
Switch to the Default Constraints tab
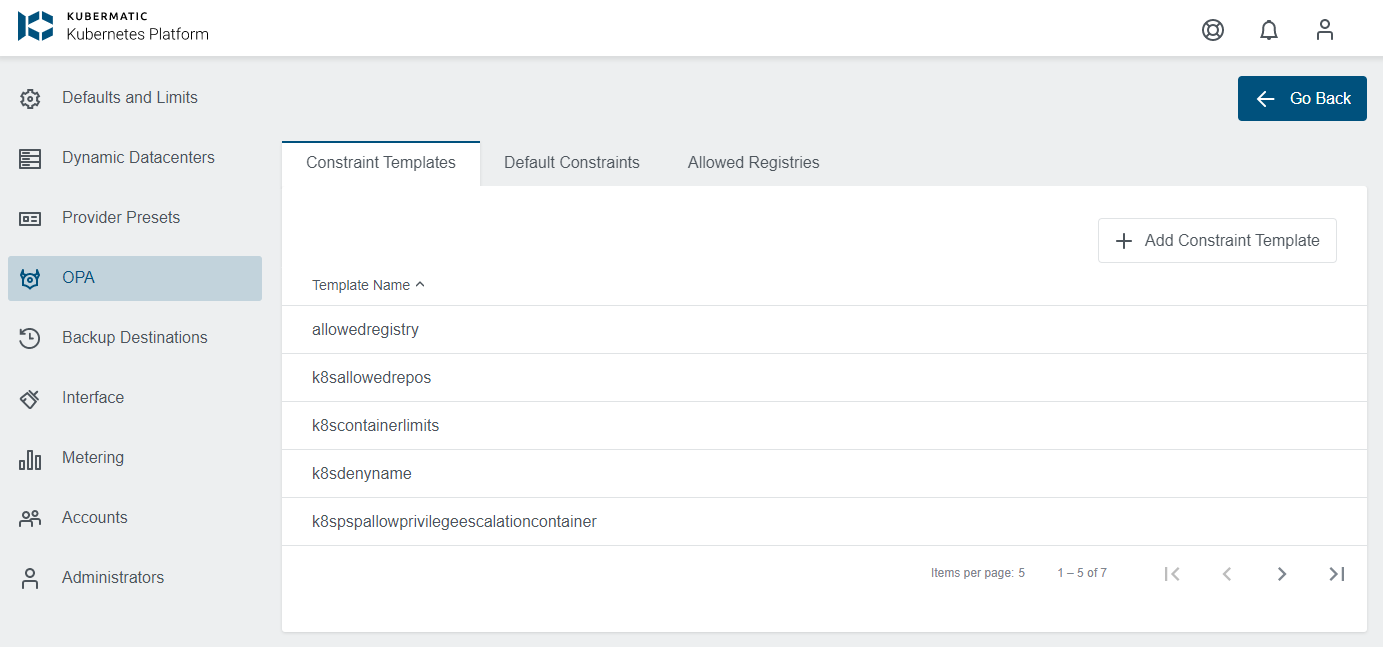pos(571,162)
